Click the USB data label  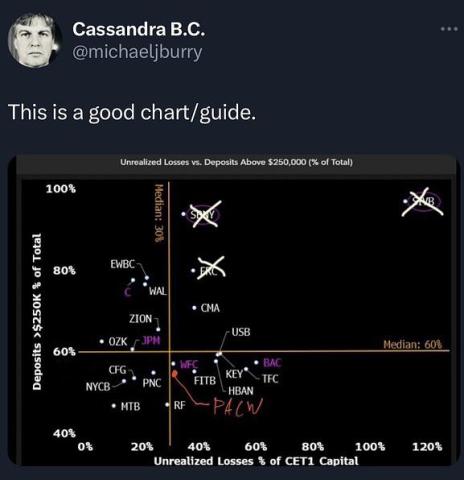coord(241,332)
